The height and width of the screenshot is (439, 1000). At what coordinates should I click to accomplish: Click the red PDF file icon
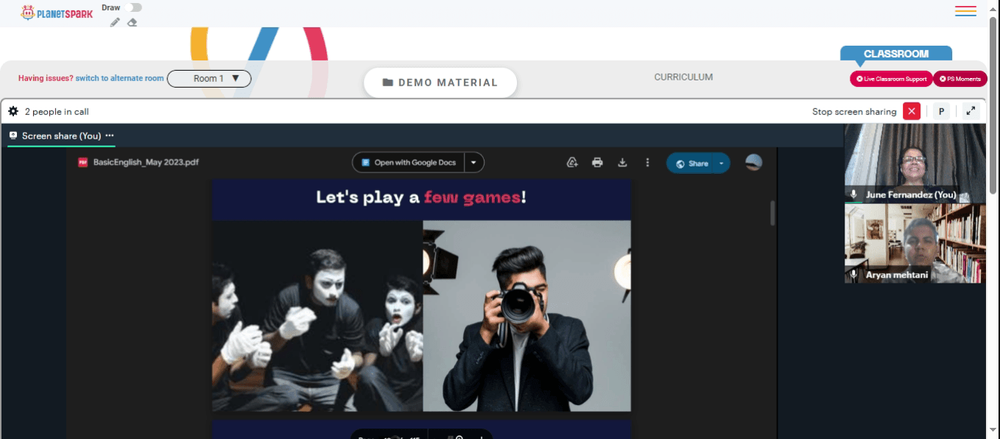(83, 162)
